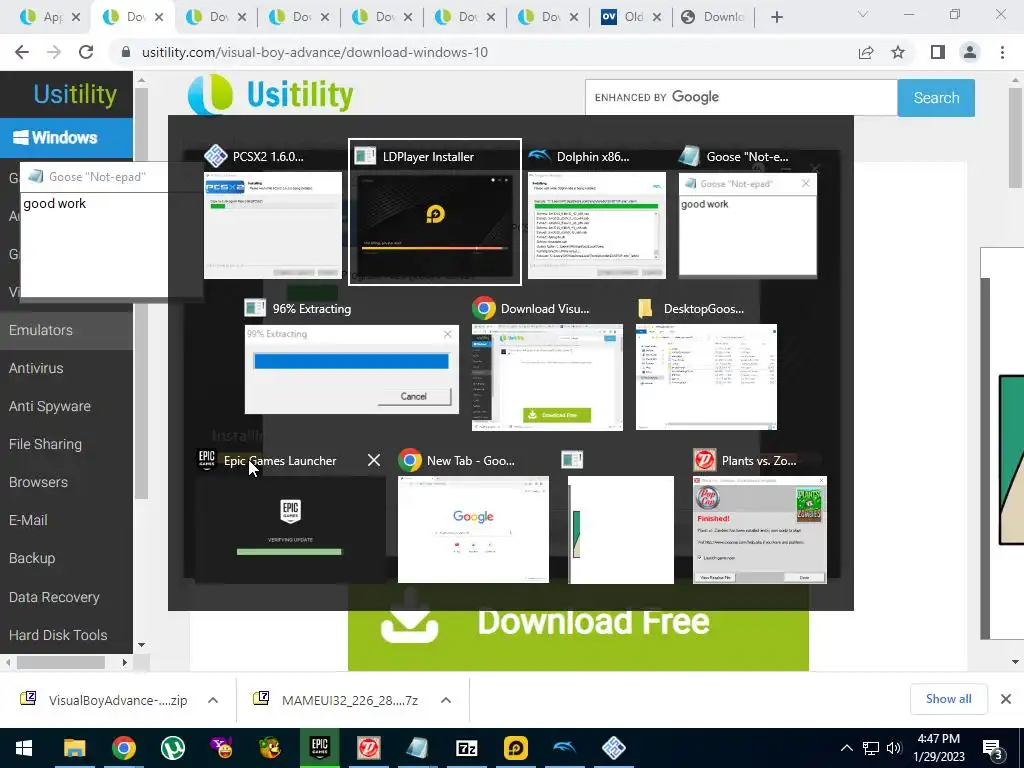1024x768 pixels.
Task: Open the tab search dropdown
Action: pos(863,14)
